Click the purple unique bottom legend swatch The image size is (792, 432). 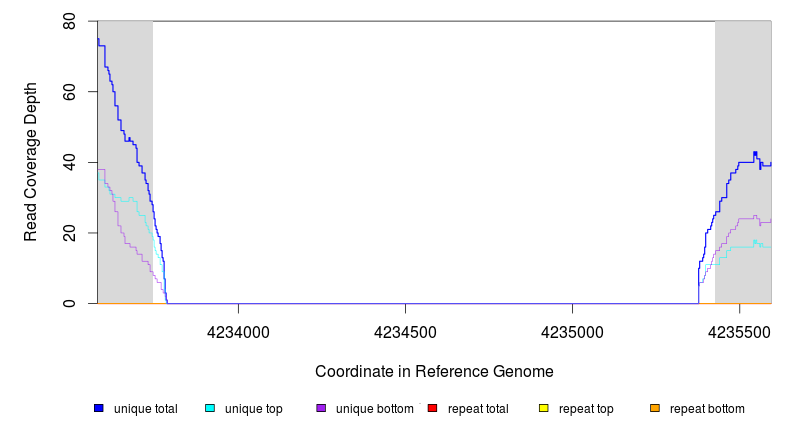(321, 408)
